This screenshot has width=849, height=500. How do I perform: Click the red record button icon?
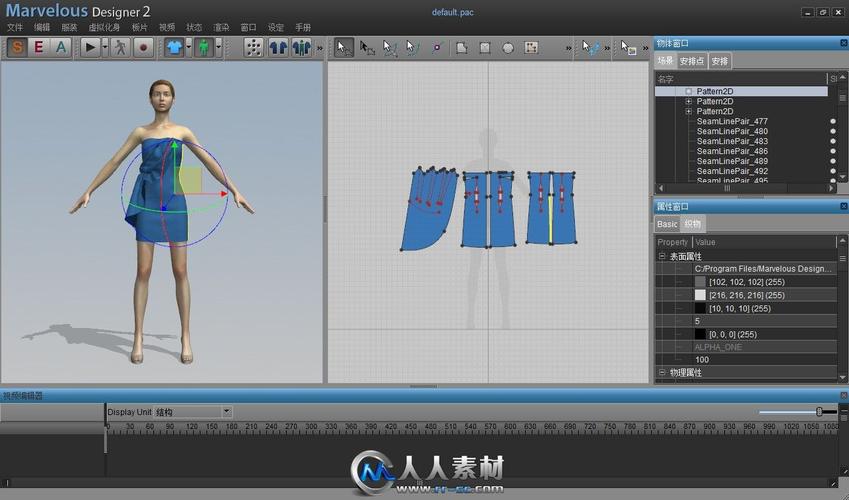143,48
